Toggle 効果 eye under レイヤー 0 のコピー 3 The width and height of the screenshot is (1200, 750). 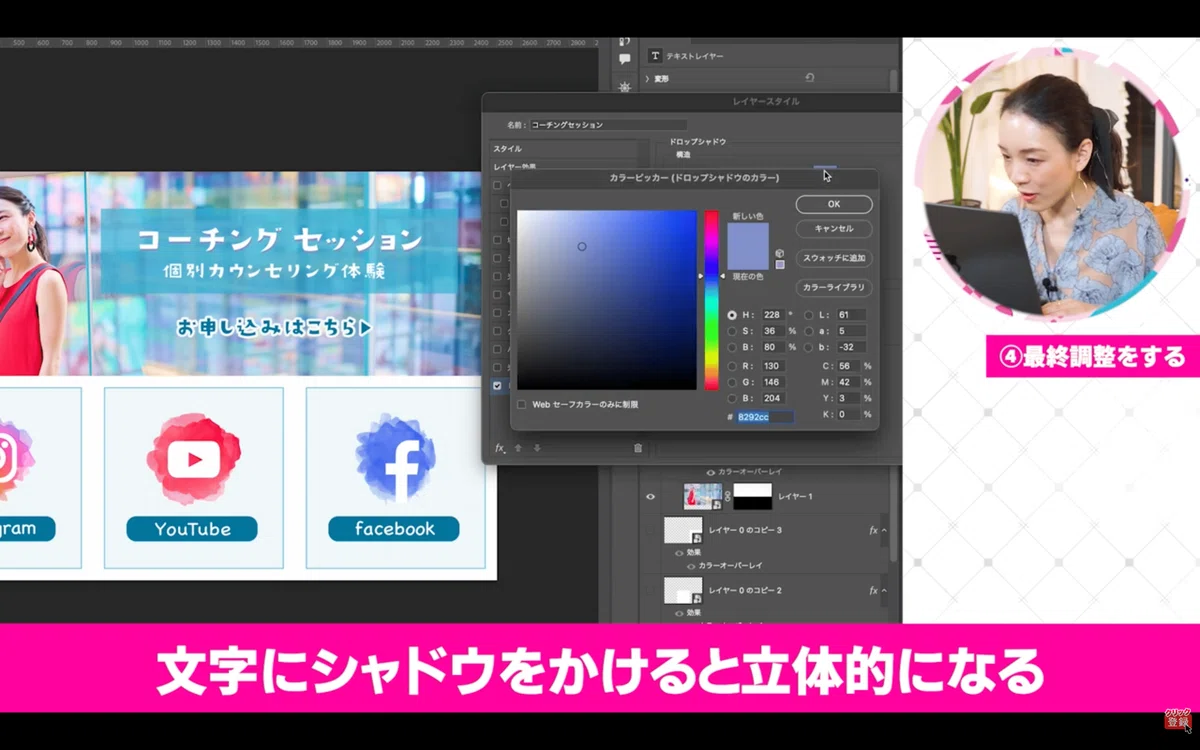[680, 552]
